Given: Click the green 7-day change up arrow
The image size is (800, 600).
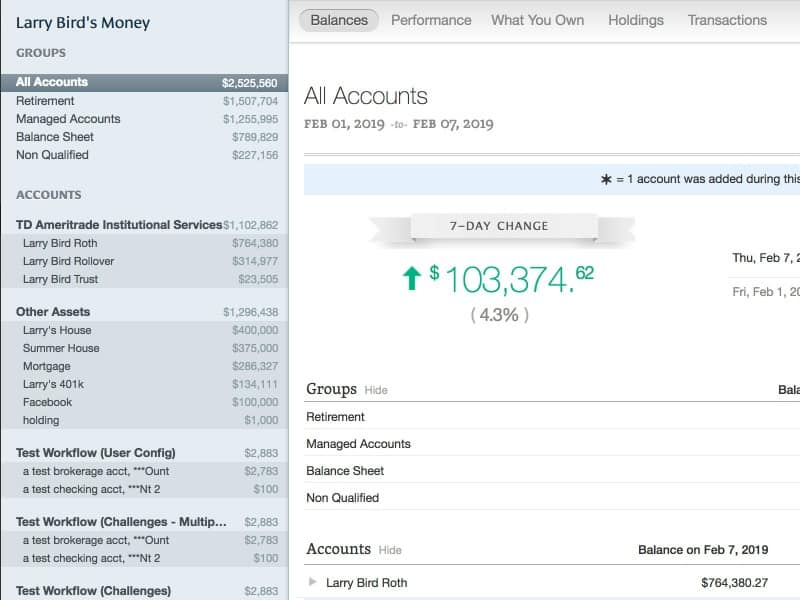Looking at the screenshot, I should point(411,279).
